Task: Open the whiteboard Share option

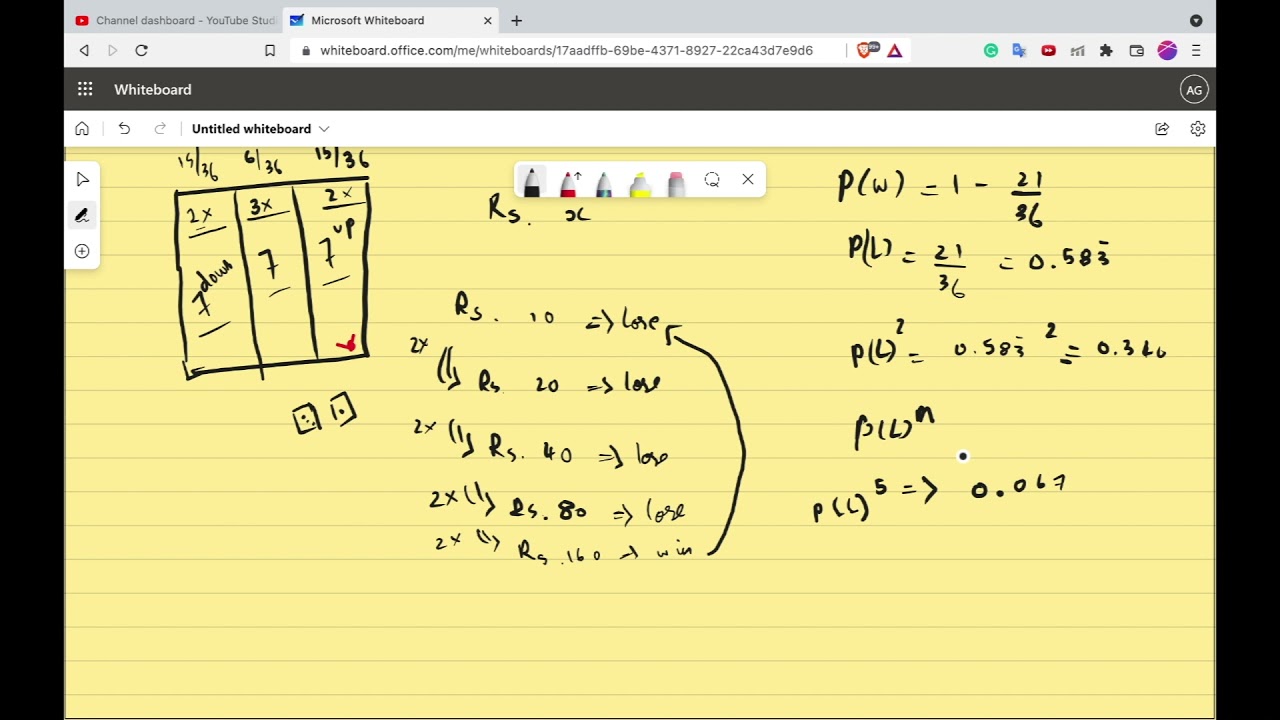Action: pos(1162,129)
